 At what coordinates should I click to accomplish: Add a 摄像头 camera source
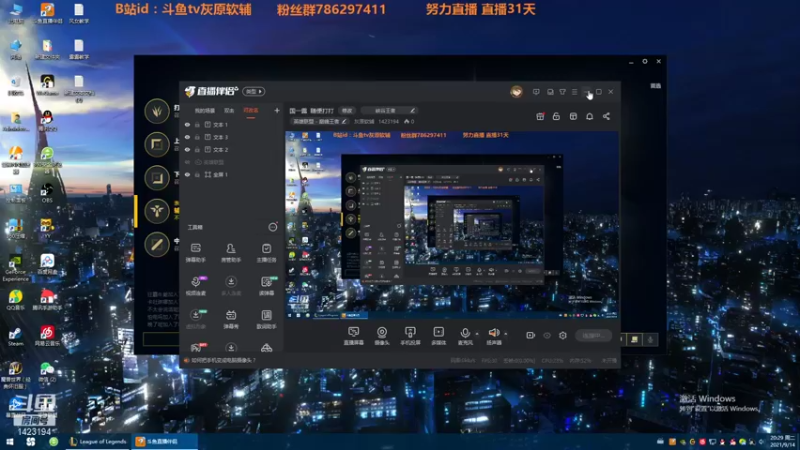point(382,336)
